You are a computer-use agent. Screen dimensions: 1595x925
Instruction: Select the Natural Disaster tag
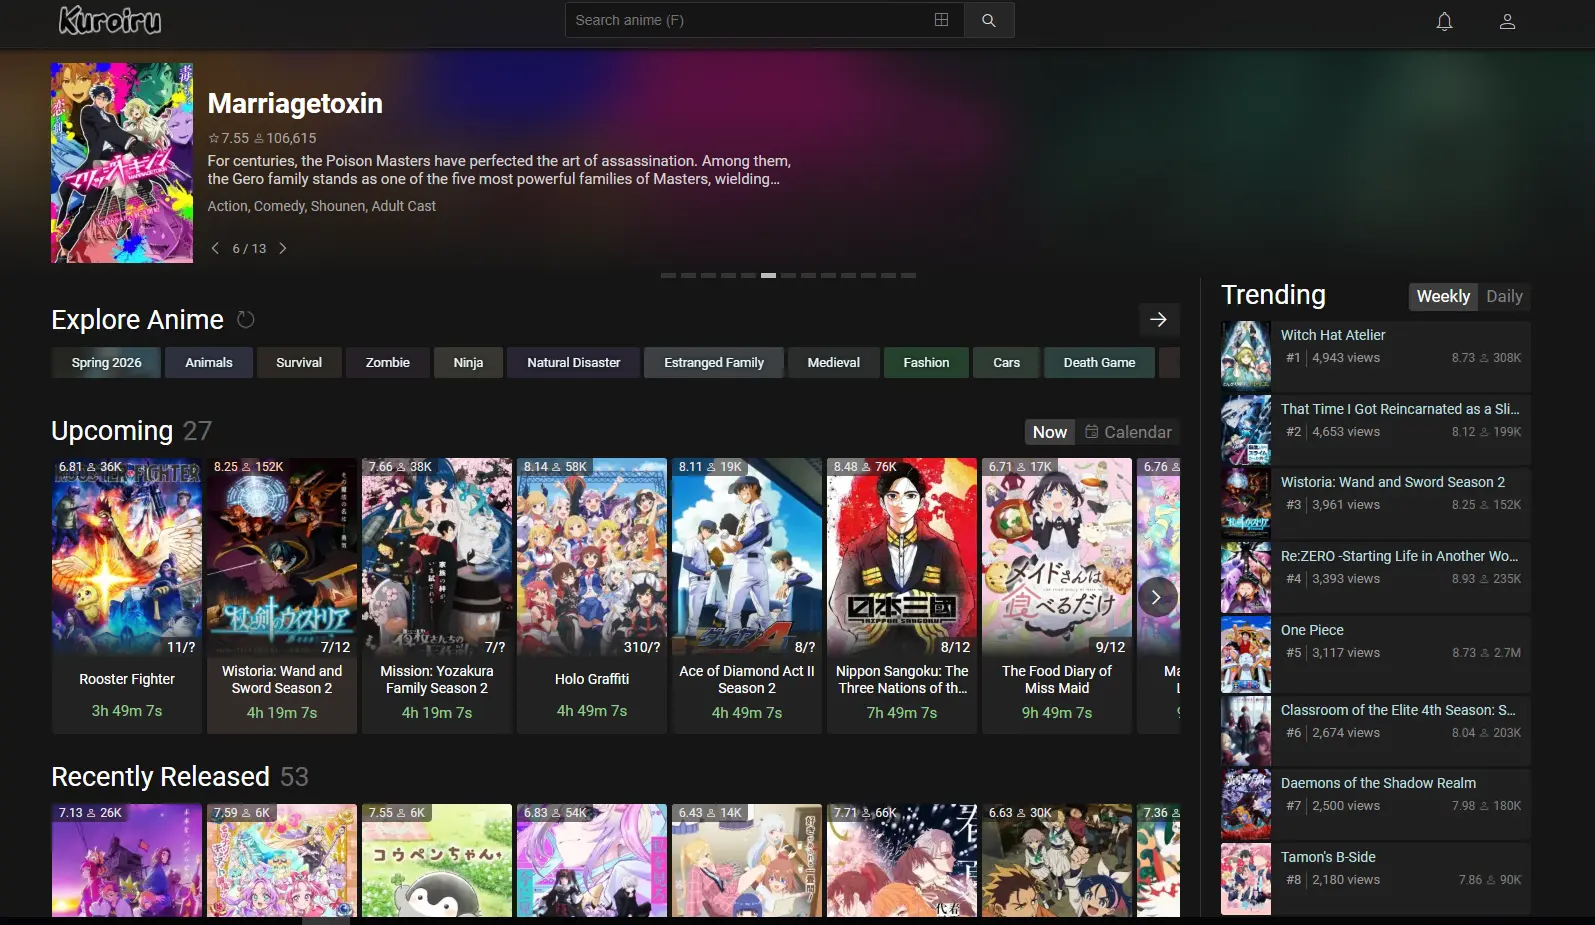point(574,363)
